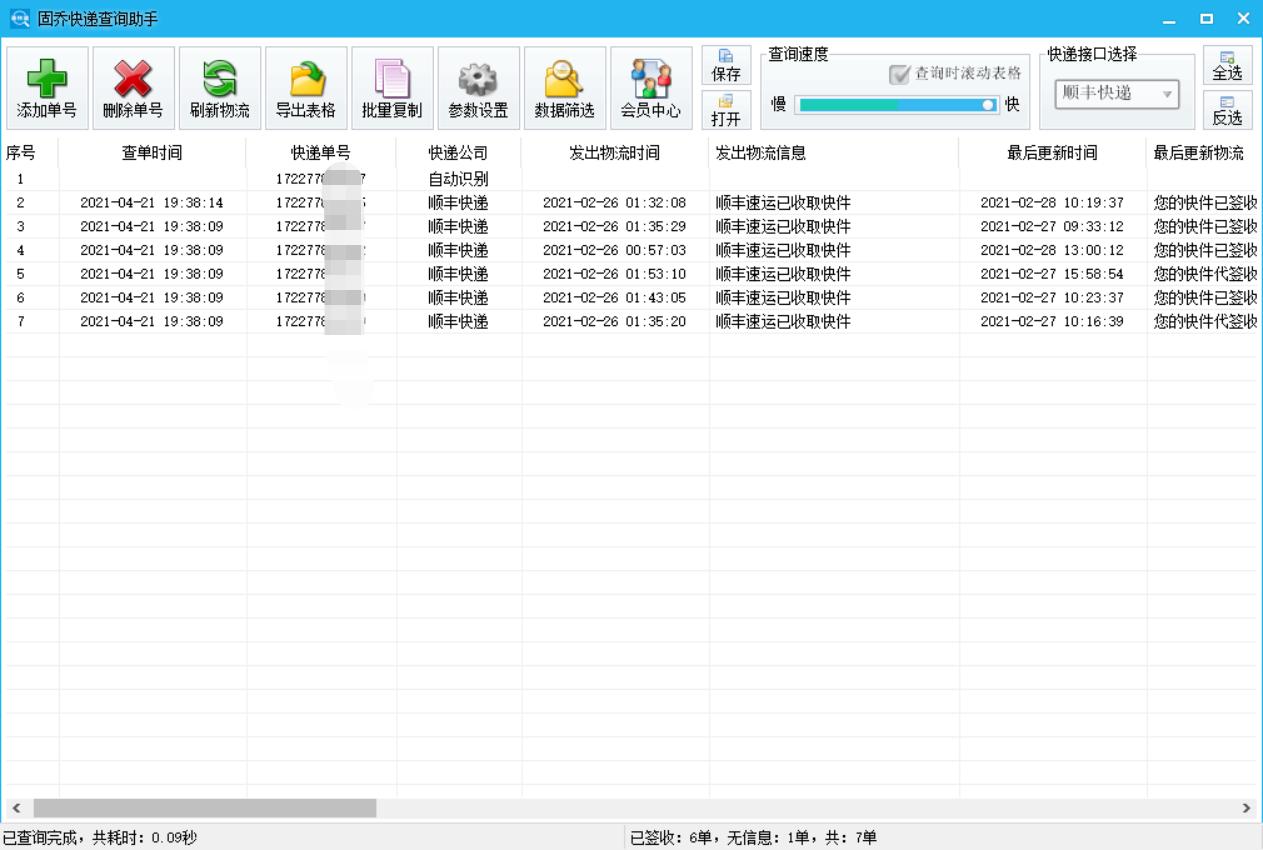This screenshot has height=850, width=1263.
Task: Click the 反选 invert-selection button
Action: point(1227,111)
